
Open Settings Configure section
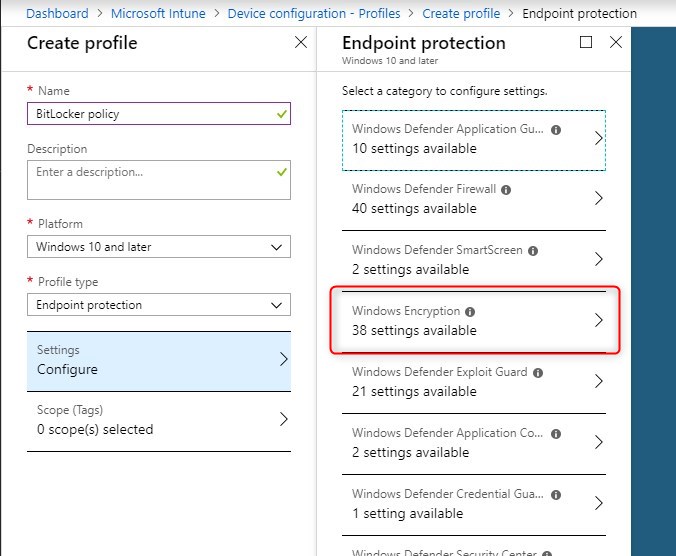click(159, 361)
